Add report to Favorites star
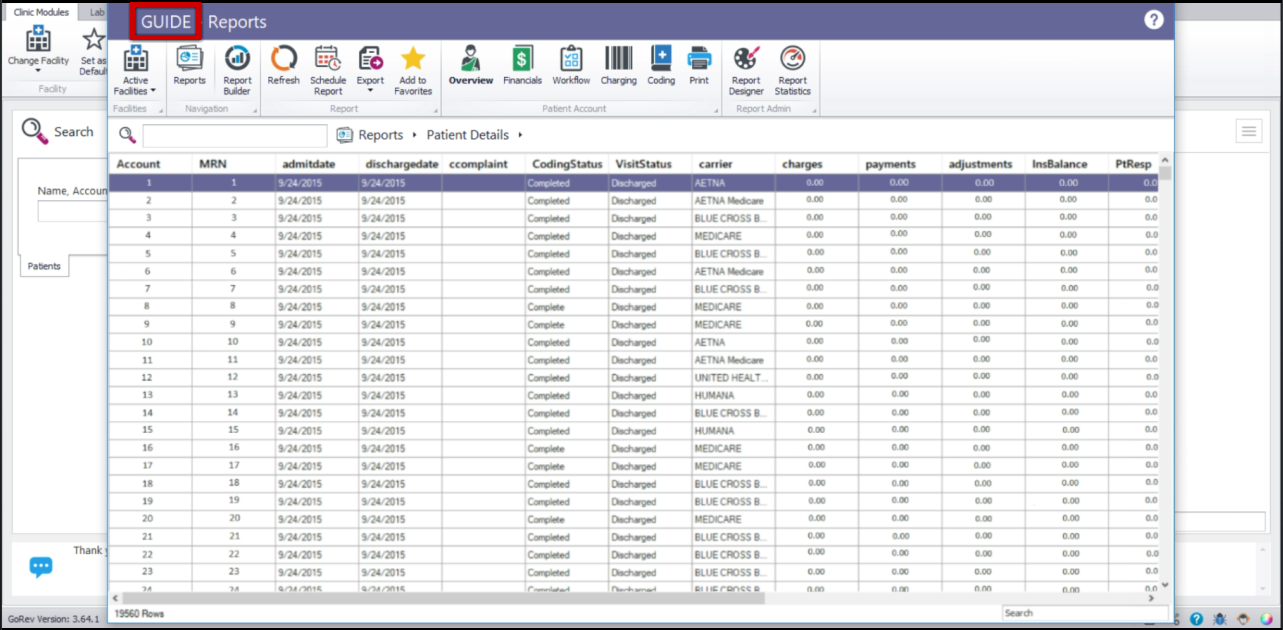This screenshot has height=630, width=1283. (413, 70)
